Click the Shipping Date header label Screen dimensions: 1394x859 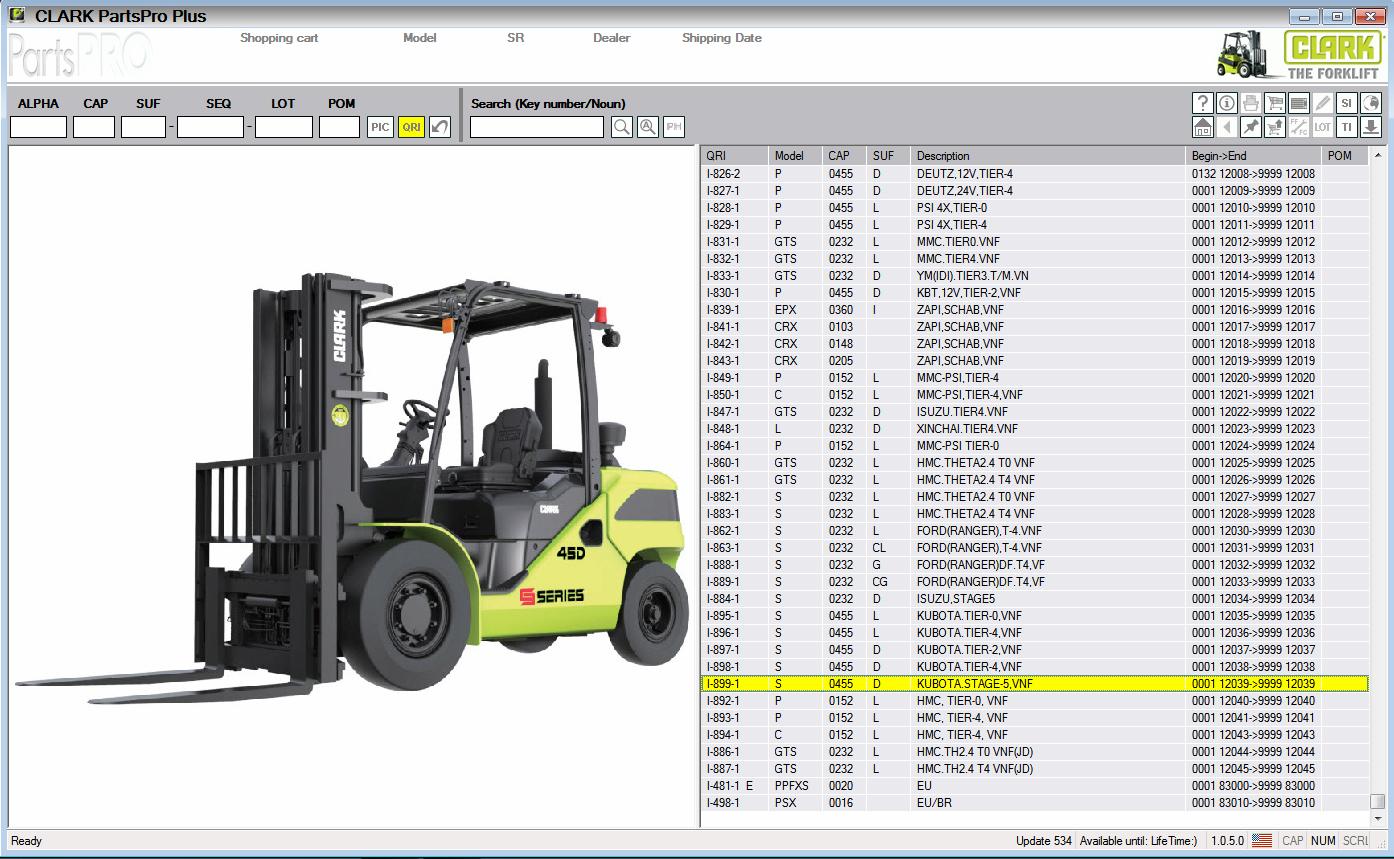tap(722, 38)
